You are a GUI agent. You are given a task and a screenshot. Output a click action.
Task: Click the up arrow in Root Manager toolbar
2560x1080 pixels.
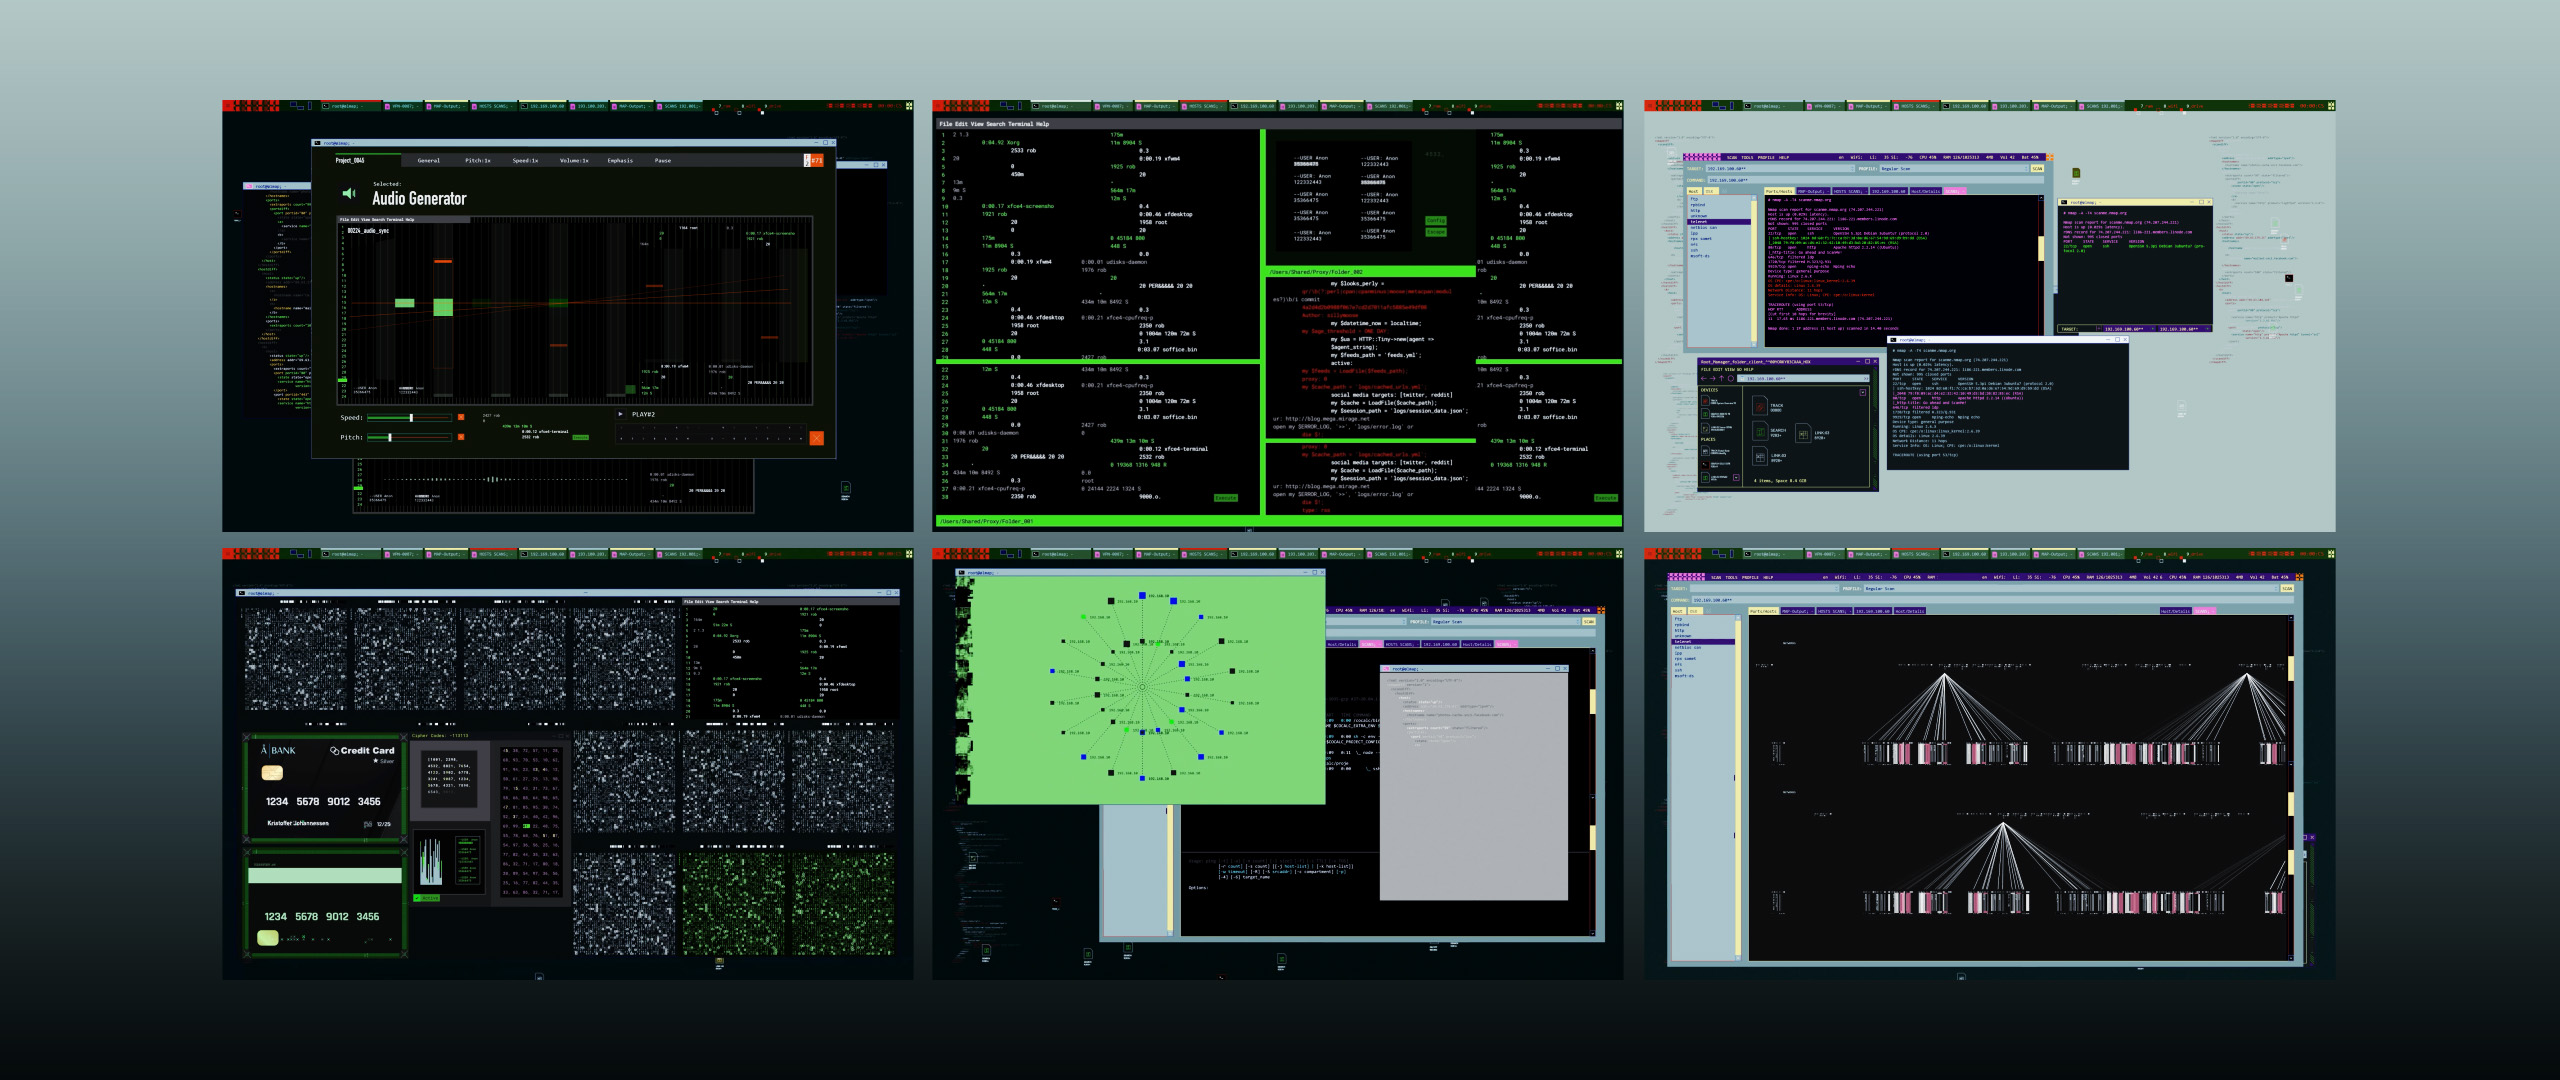[1721, 378]
